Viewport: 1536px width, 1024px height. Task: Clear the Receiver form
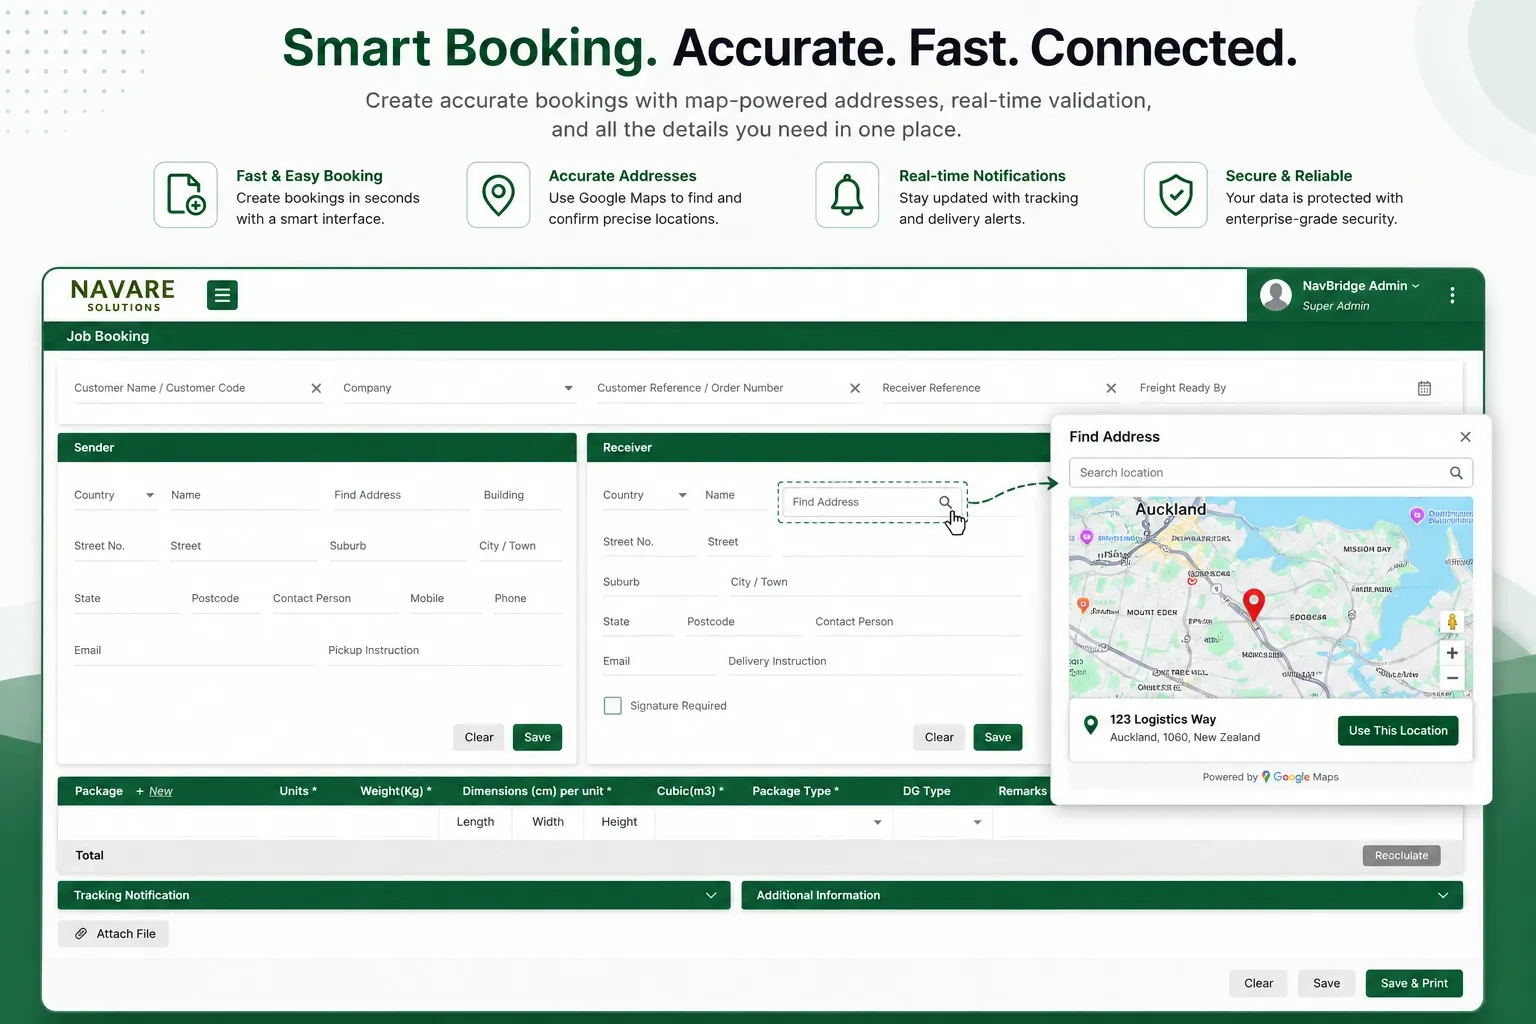[939, 737]
